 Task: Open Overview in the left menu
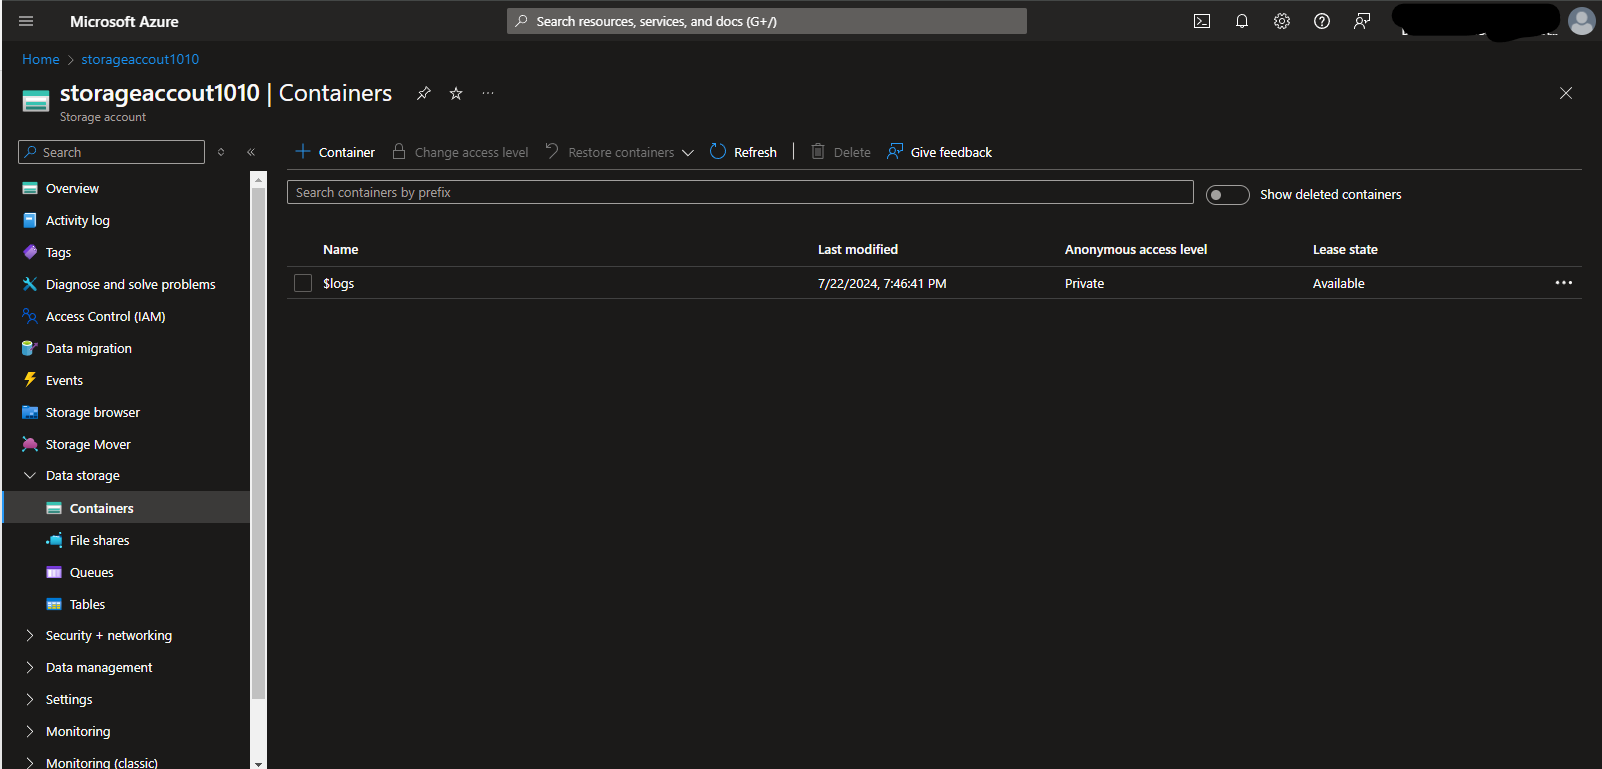72,188
